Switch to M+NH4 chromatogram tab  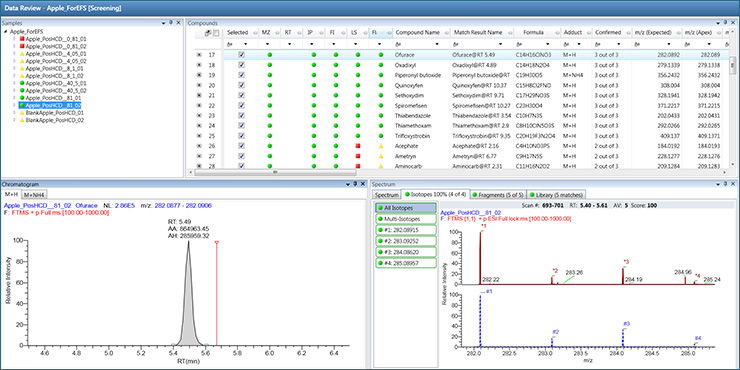pos(35,194)
